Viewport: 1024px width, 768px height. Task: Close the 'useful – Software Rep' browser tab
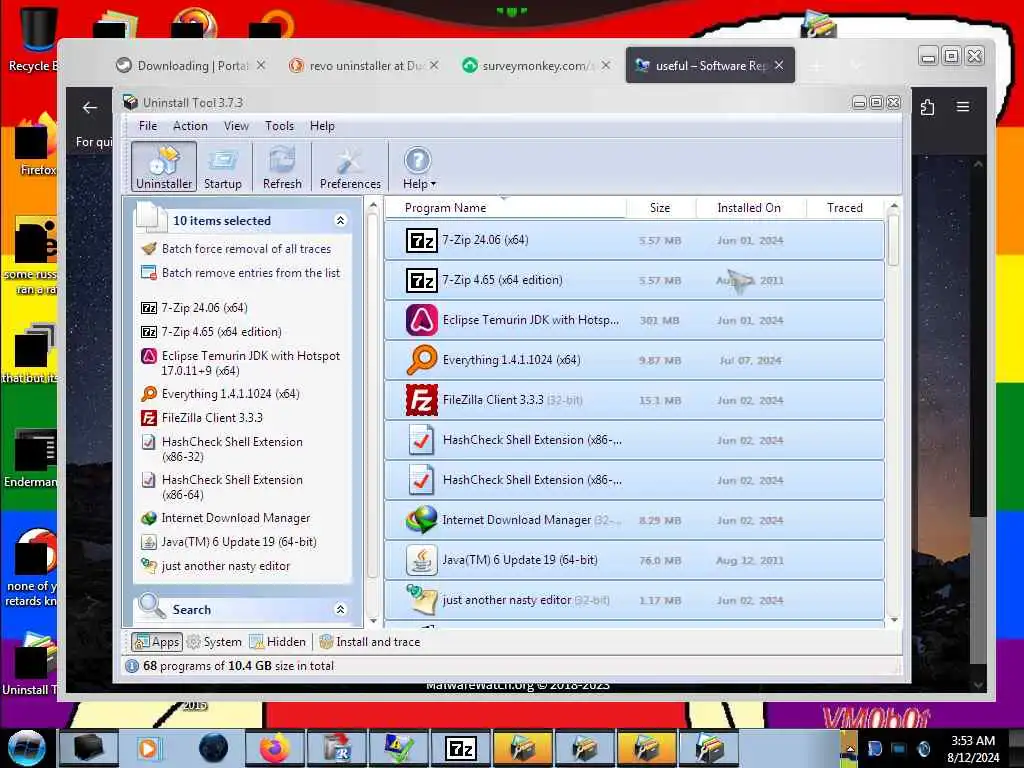click(779, 65)
